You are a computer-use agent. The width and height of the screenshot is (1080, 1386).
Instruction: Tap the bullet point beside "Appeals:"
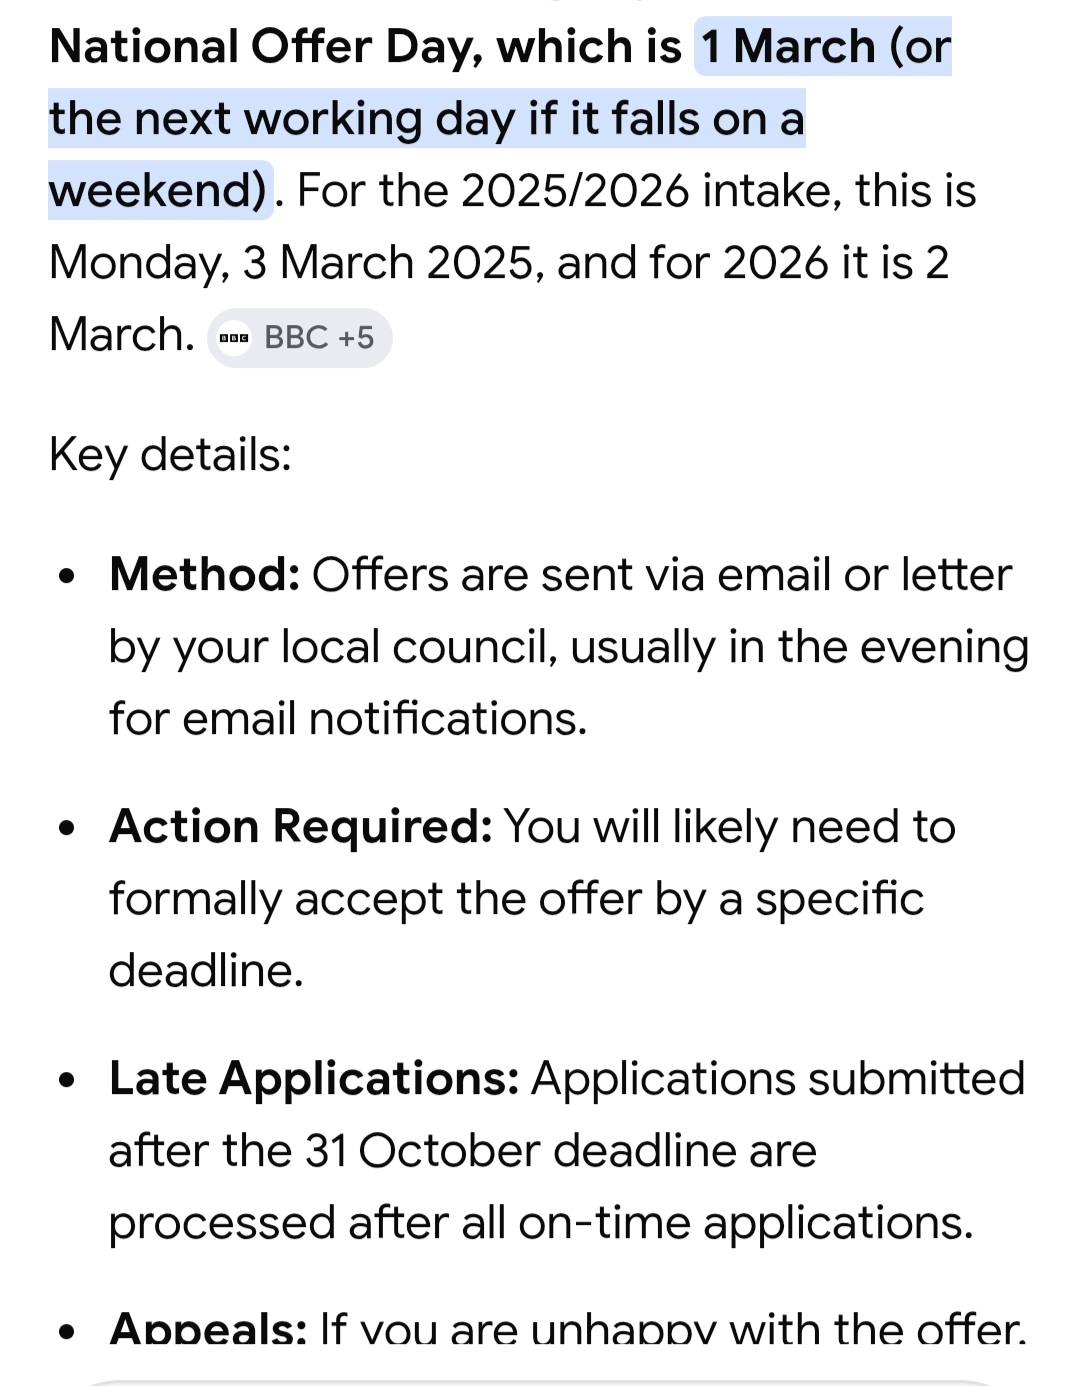coord(67,1332)
